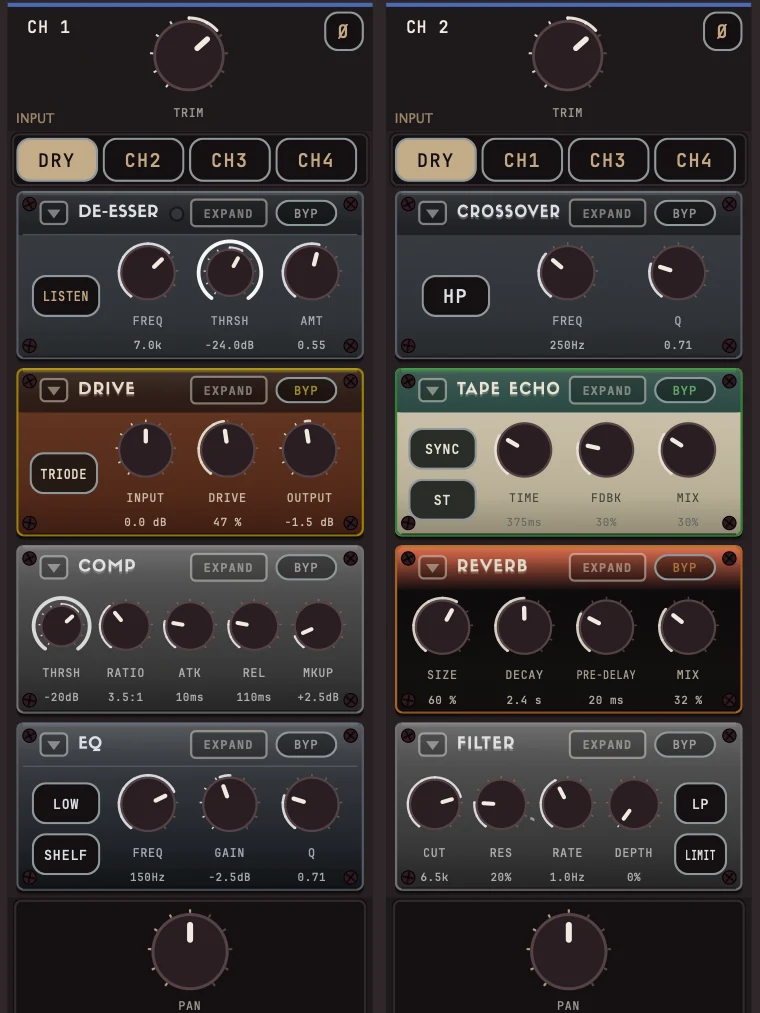Click the CH 2 PAN knob

pyautogui.click(x=569, y=950)
